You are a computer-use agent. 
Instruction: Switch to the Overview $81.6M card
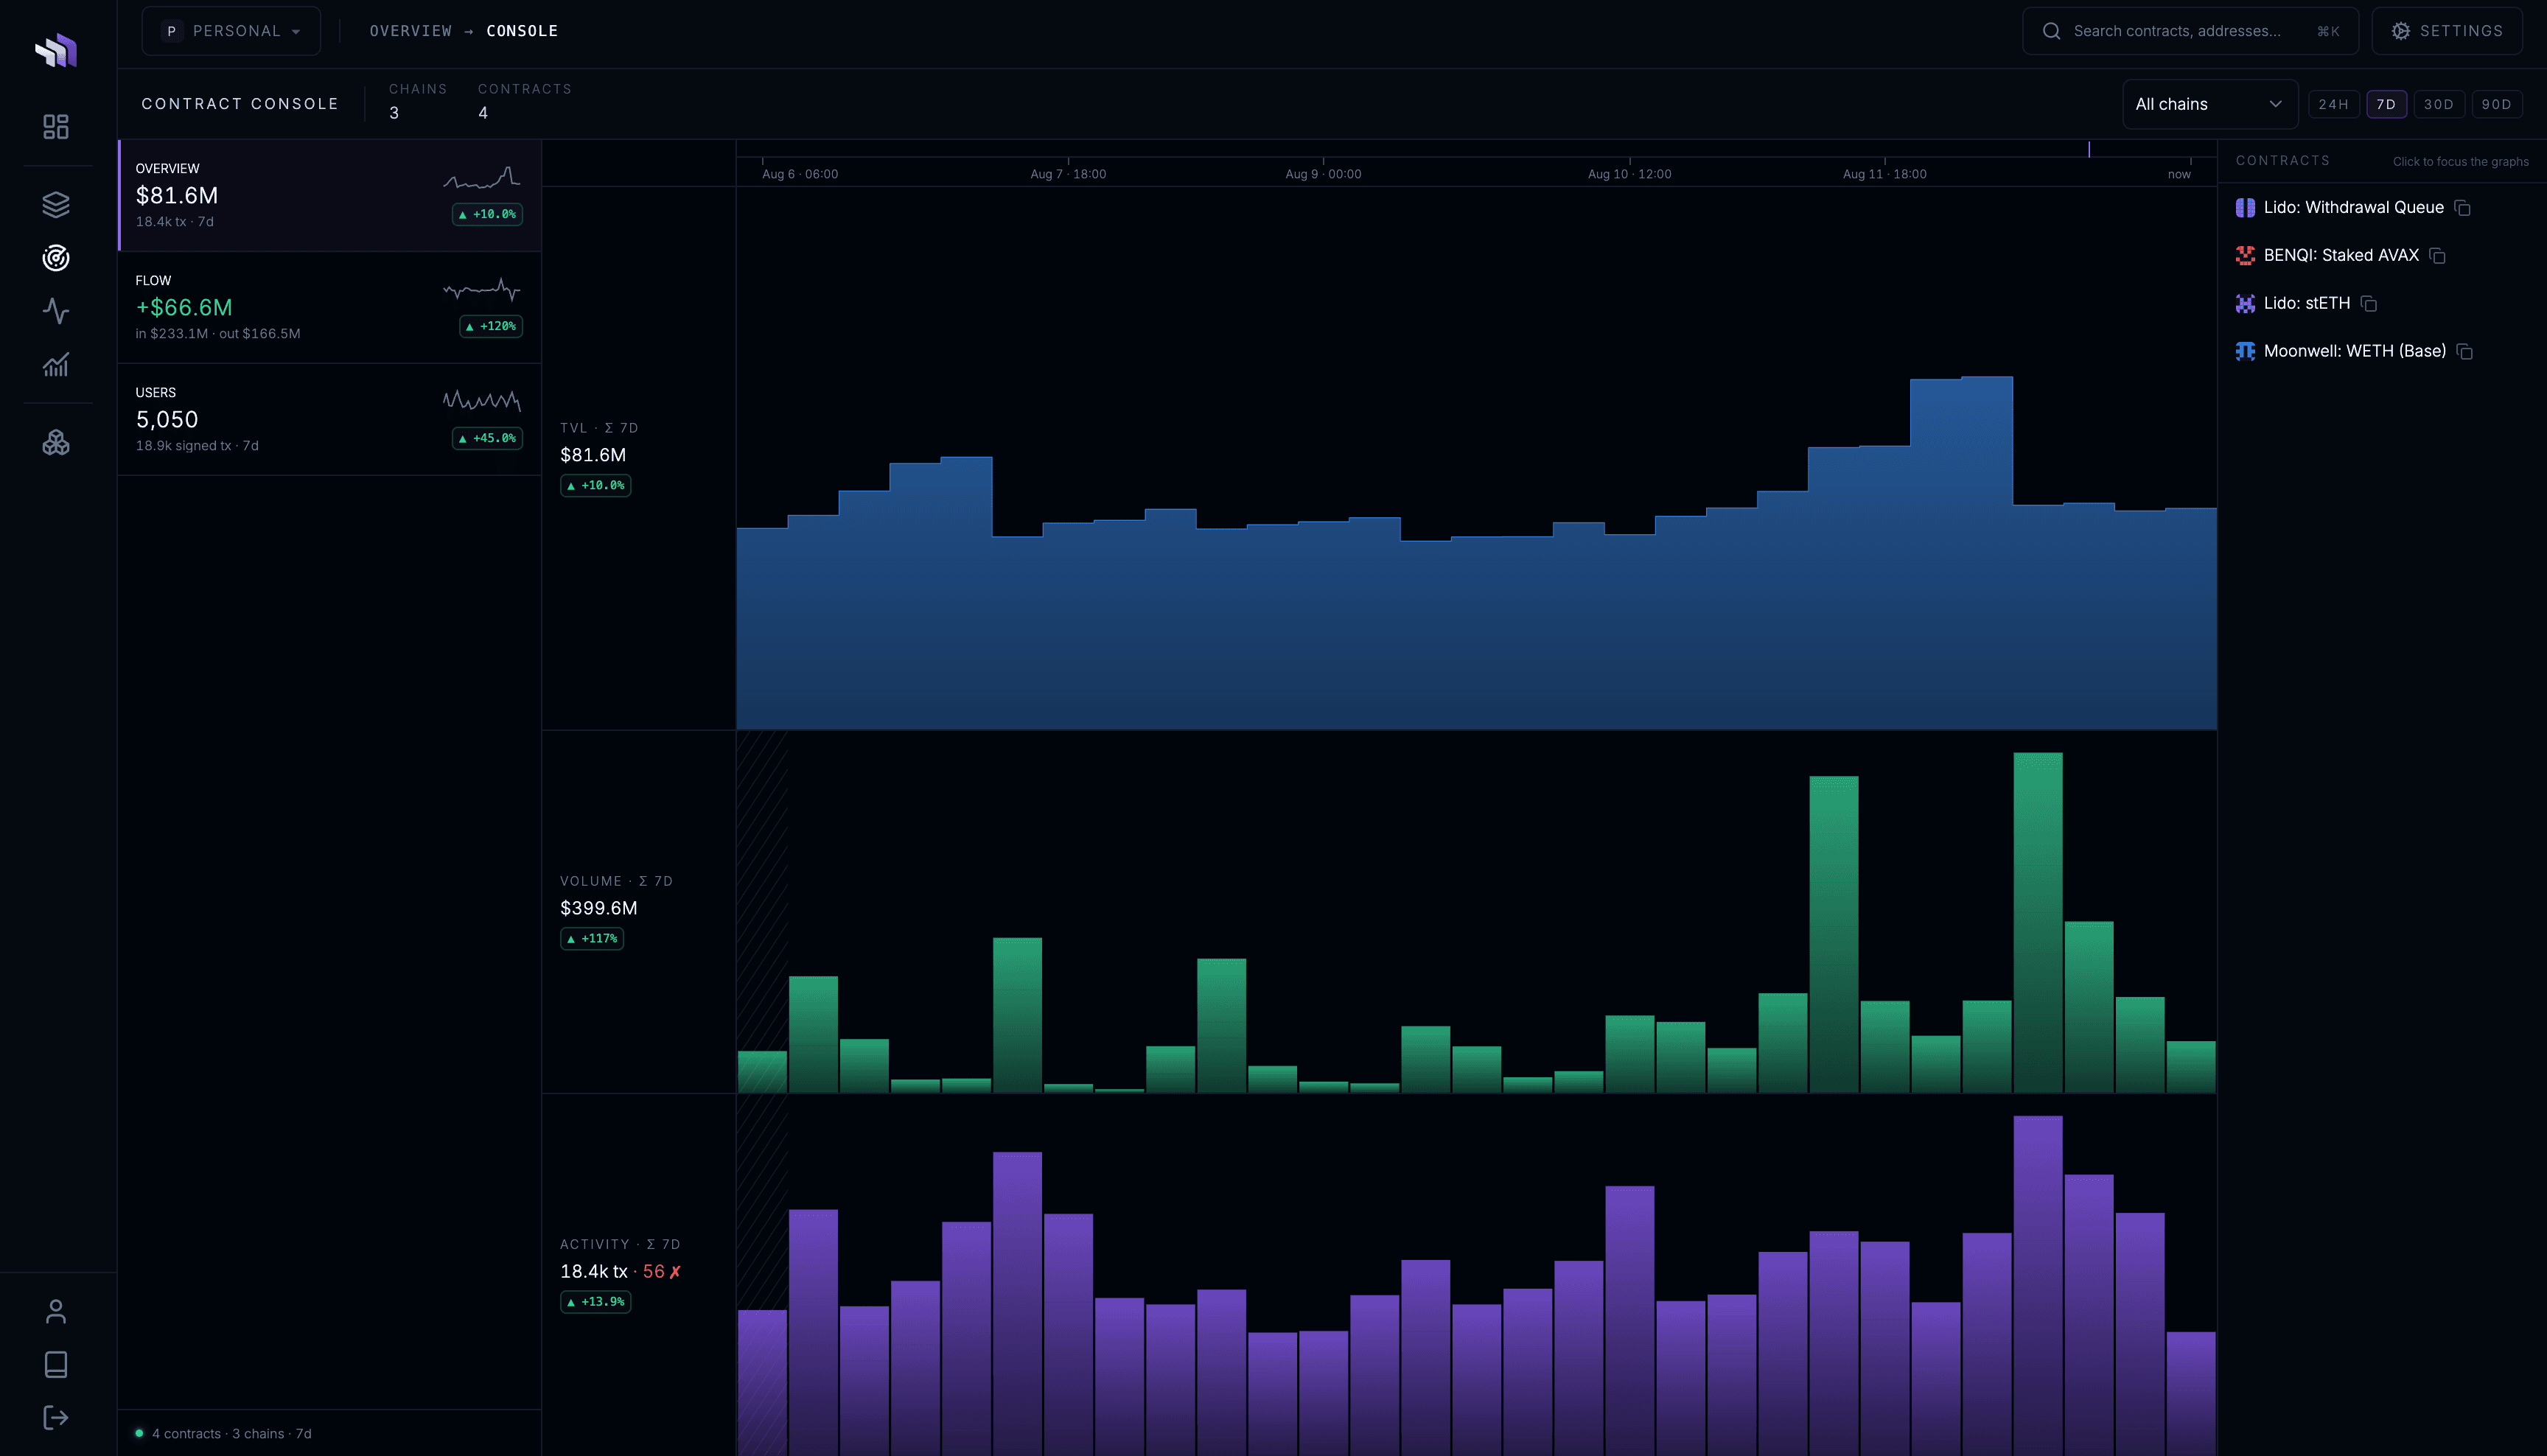pyautogui.click(x=330, y=195)
